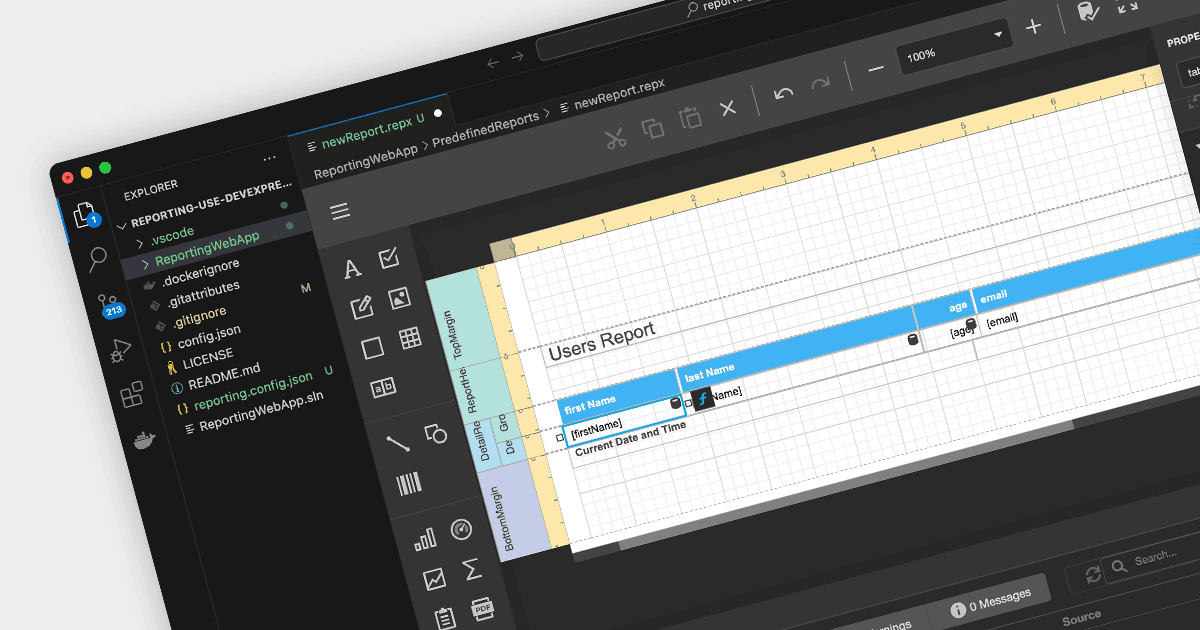Toggle full screen mode icon
1200x630 pixels.
coord(1127,4)
